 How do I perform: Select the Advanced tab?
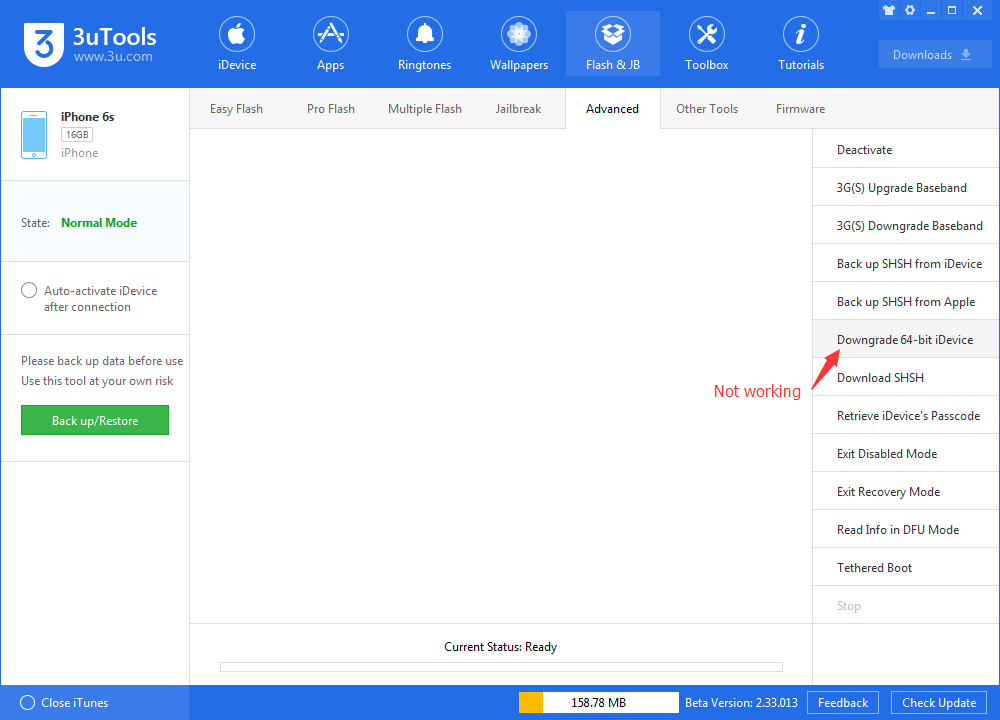coord(612,109)
